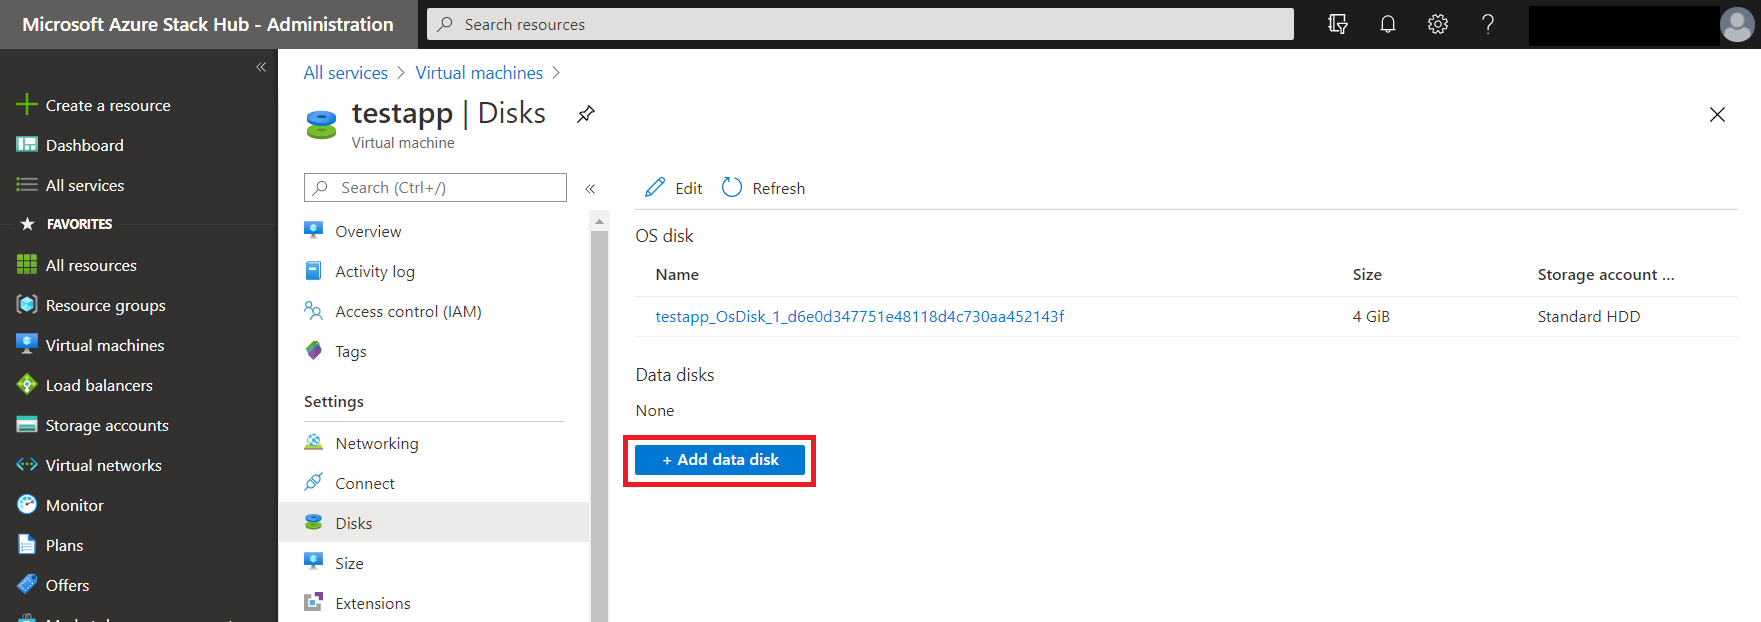Open Plans icon in sidebar
The image size is (1761, 622).
[x=27, y=545]
